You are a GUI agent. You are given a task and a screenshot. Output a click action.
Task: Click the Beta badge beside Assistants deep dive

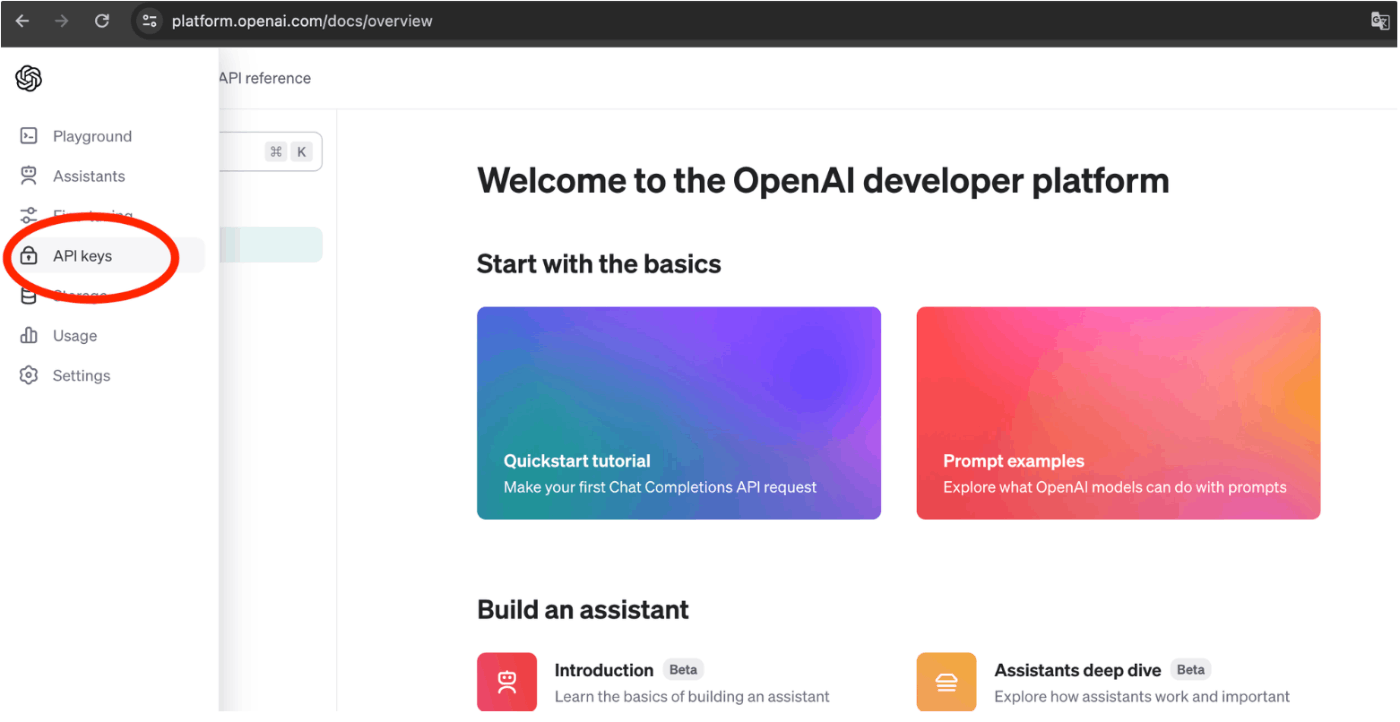pyautogui.click(x=1191, y=670)
